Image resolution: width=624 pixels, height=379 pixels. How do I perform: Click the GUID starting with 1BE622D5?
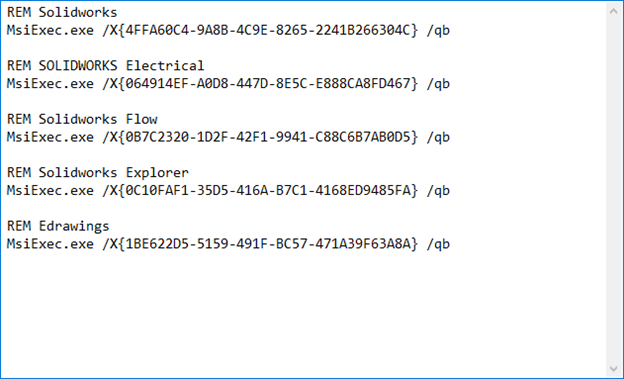point(268,244)
